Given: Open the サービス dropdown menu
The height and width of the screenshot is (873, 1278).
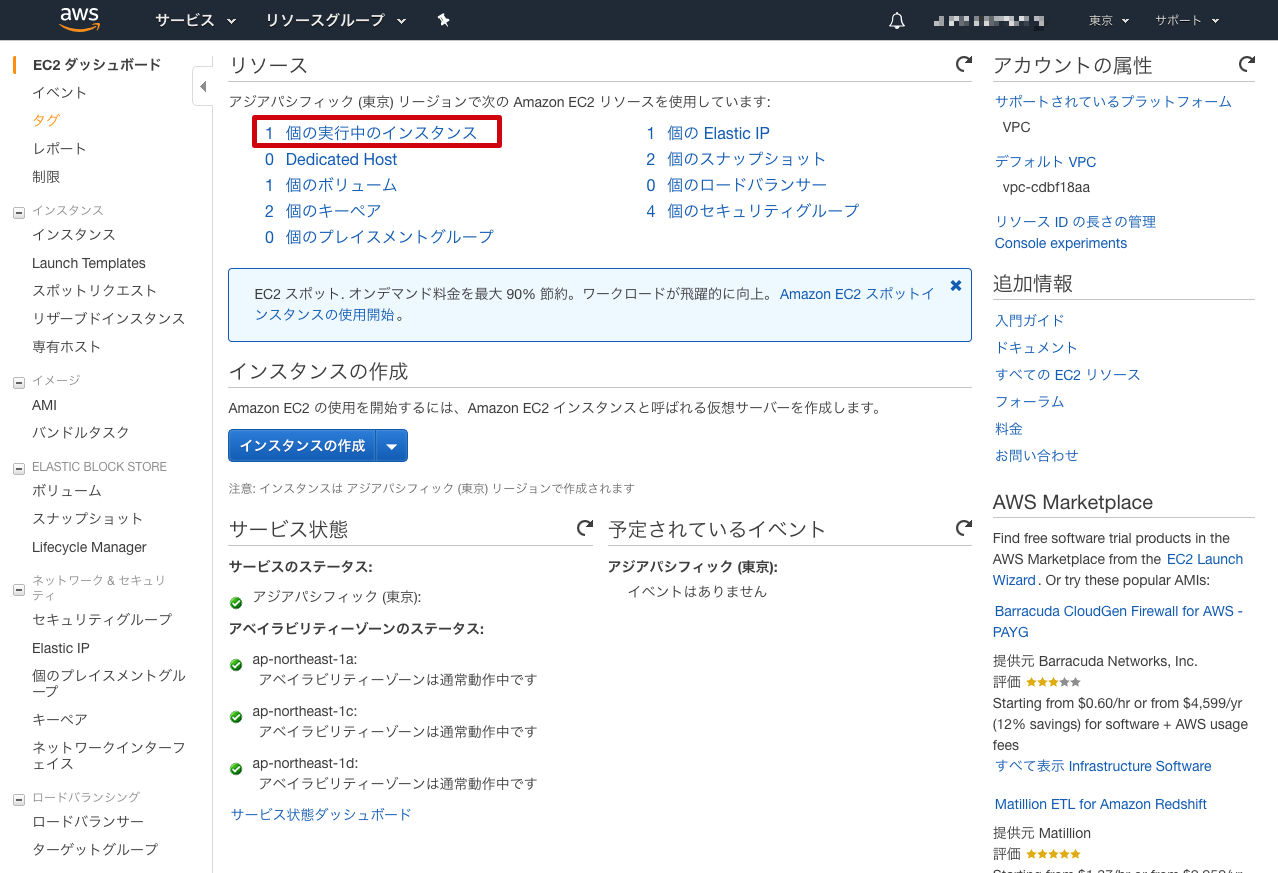Looking at the screenshot, I should 195,20.
